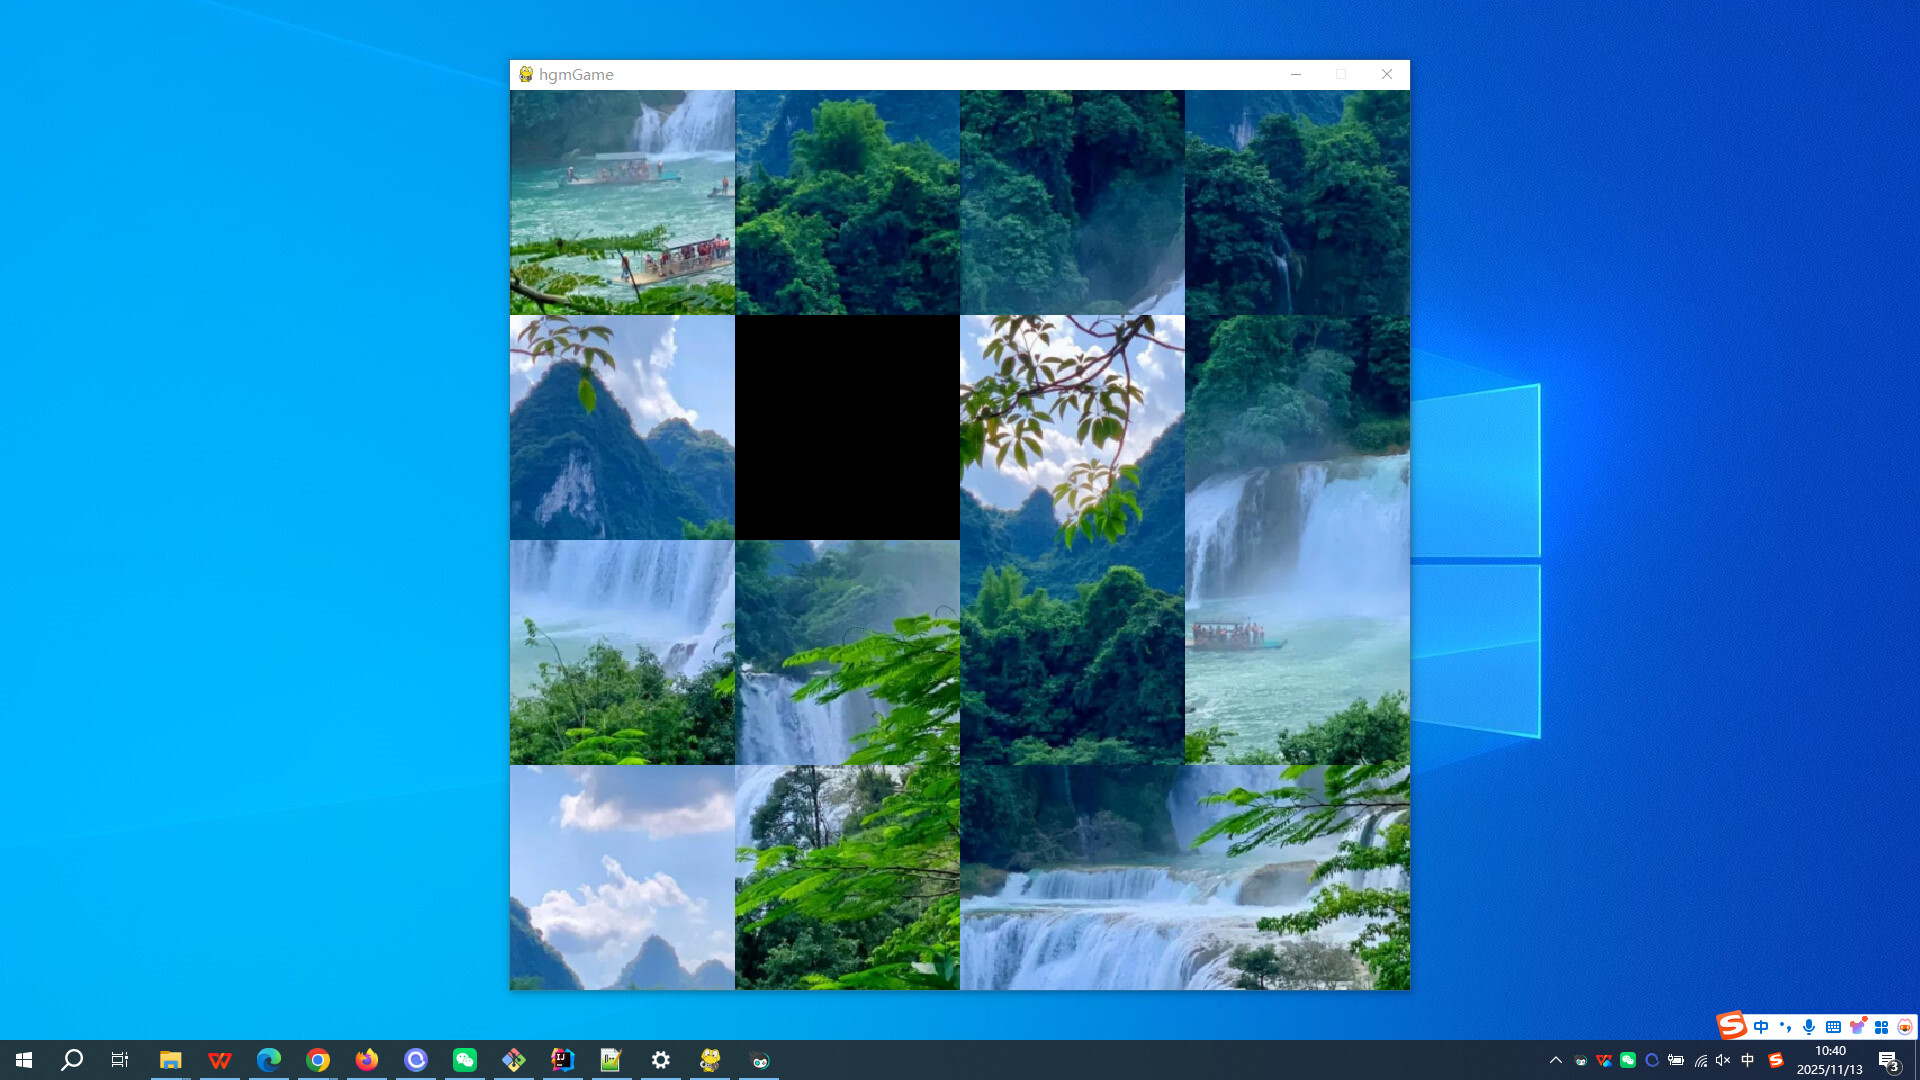1920x1080 pixels.
Task: Click the black empty puzzle tile
Action: 848,426
